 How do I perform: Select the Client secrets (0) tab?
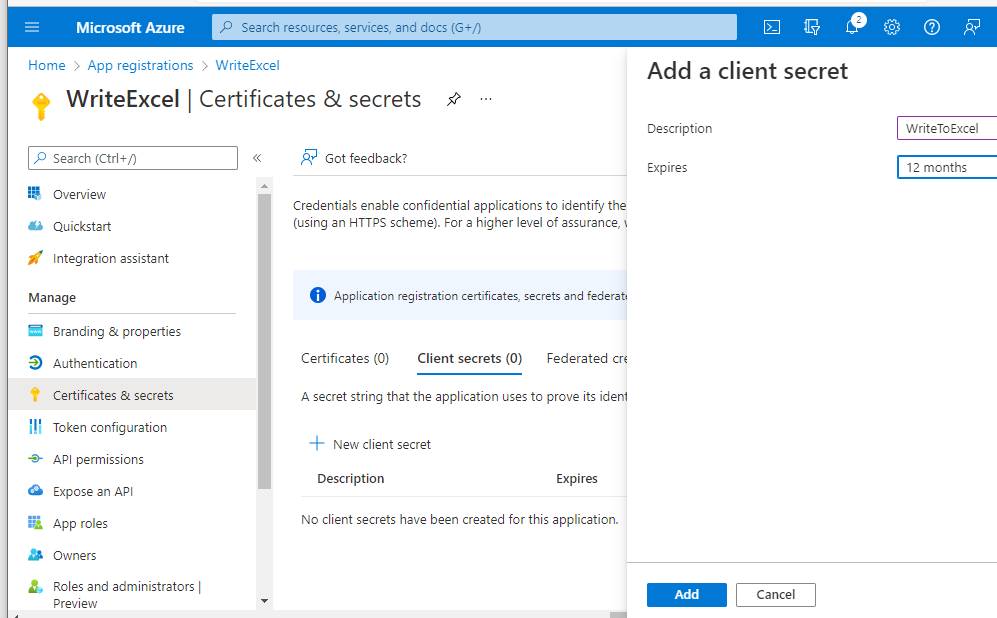469,359
